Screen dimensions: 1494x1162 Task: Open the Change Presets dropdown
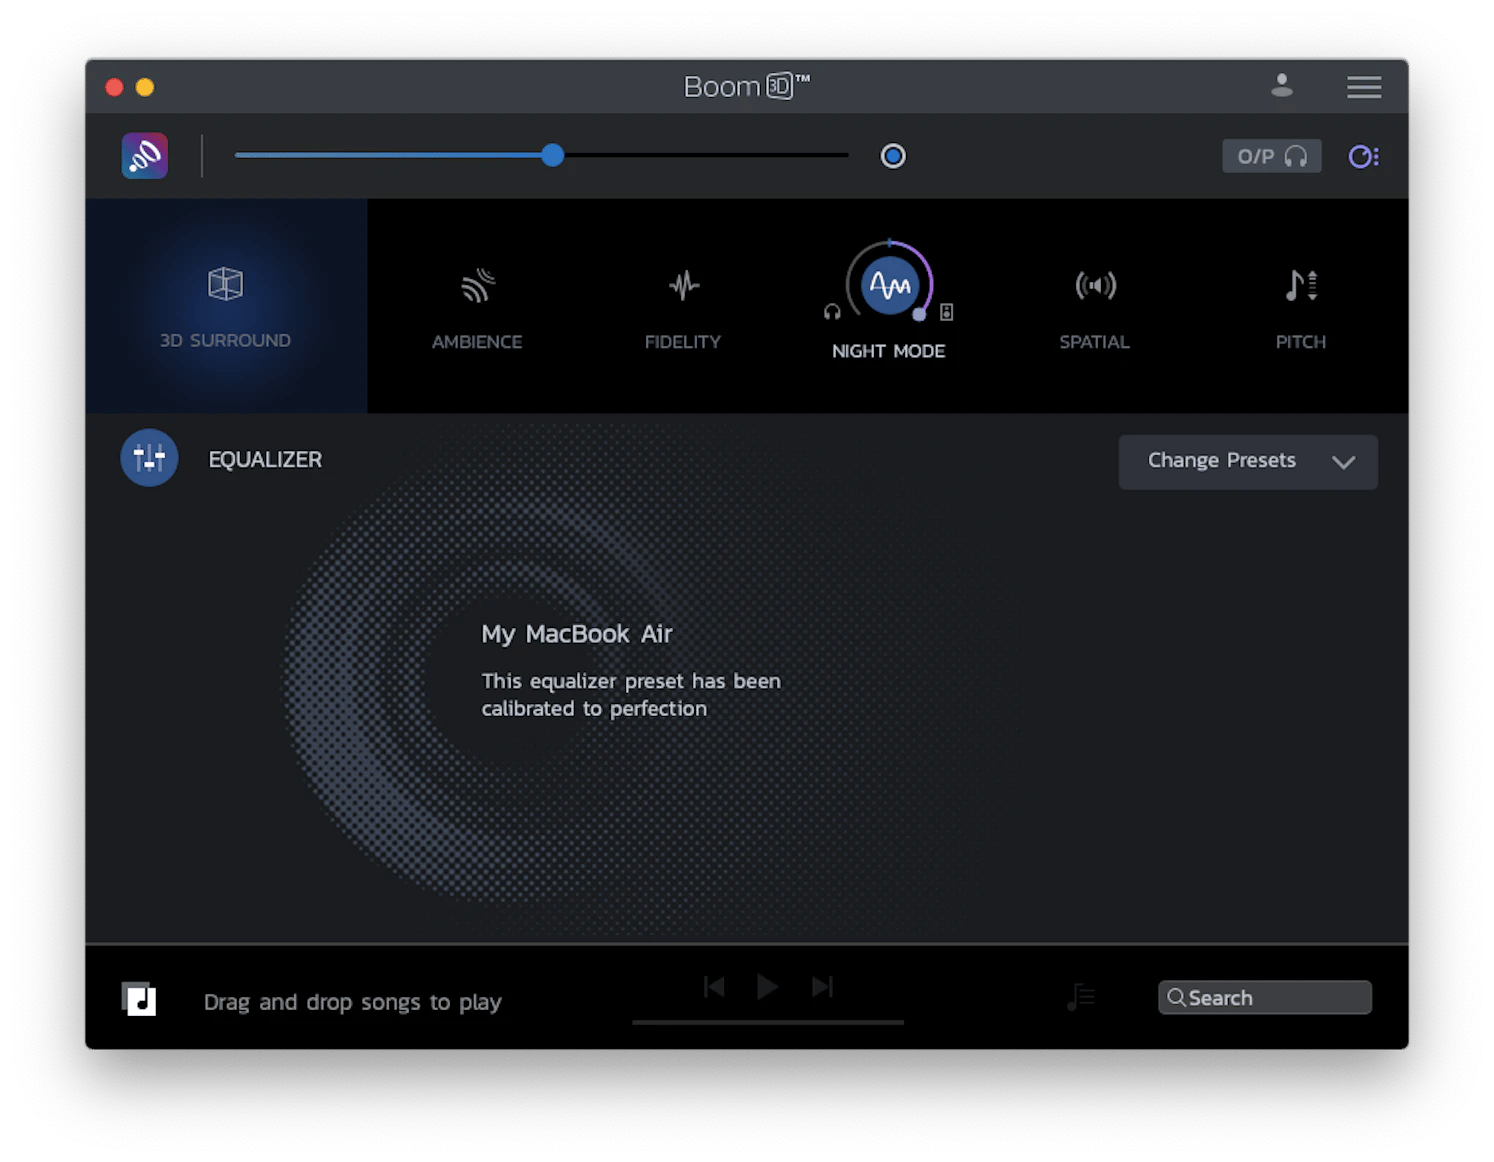[x=1248, y=461]
